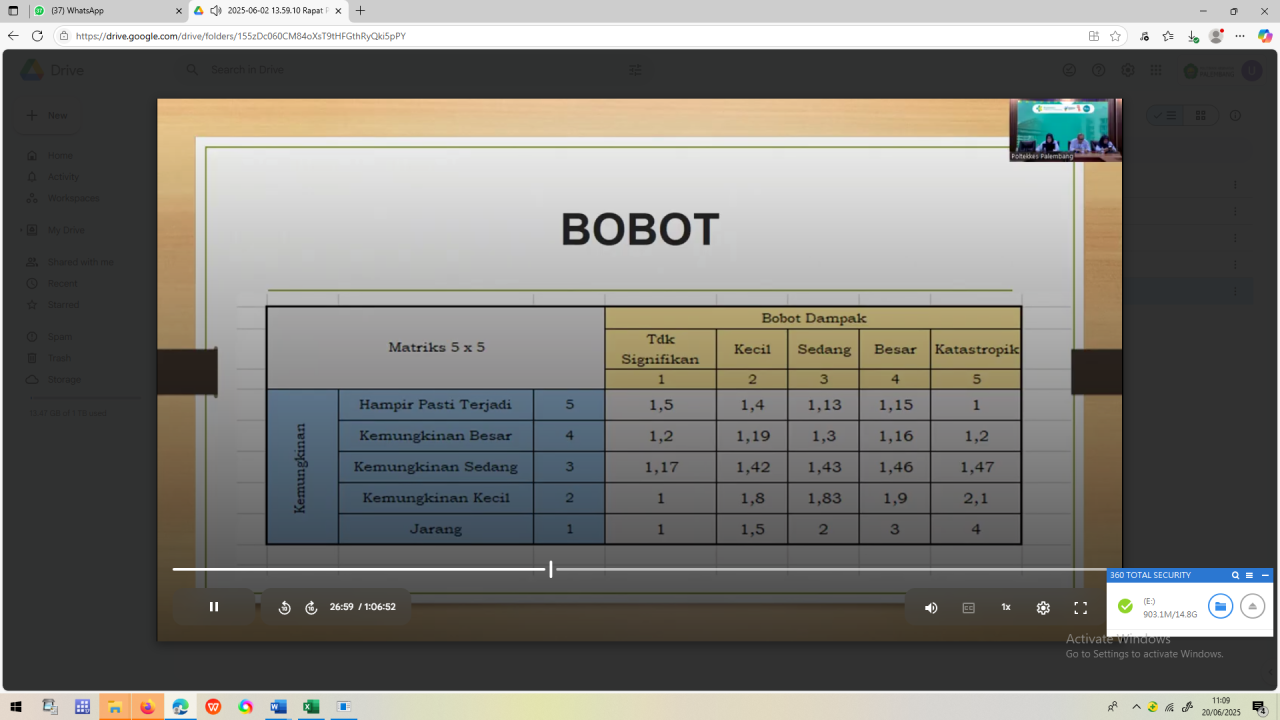The width and height of the screenshot is (1280, 720).
Task: Open folder in 360 Total Security popup
Action: tap(1220, 606)
